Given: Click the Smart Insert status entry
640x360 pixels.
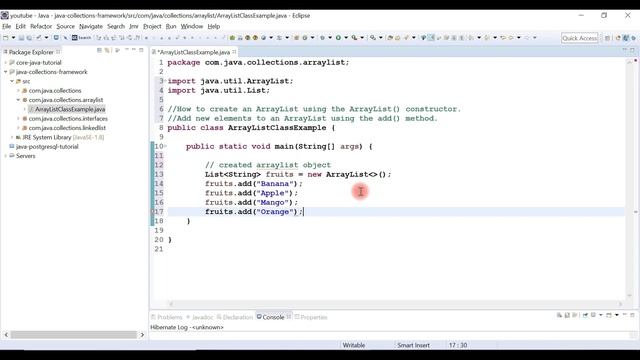Looking at the screenshot, I should click(x=413, y=345).
